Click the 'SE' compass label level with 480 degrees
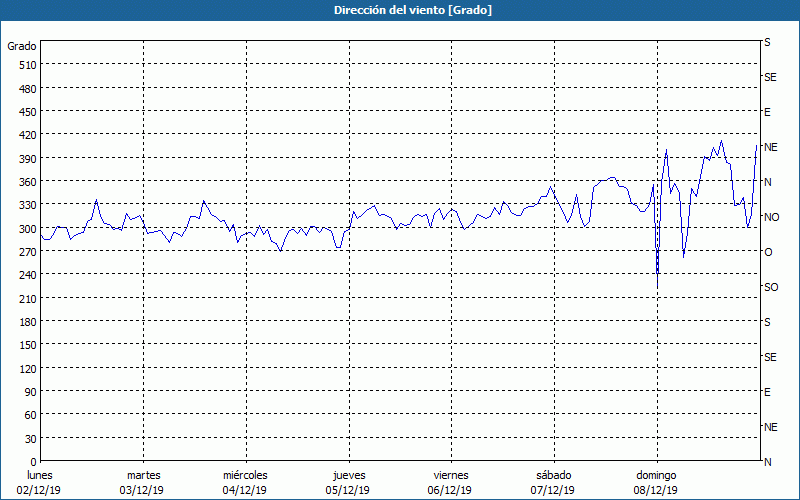 (770, 77)
